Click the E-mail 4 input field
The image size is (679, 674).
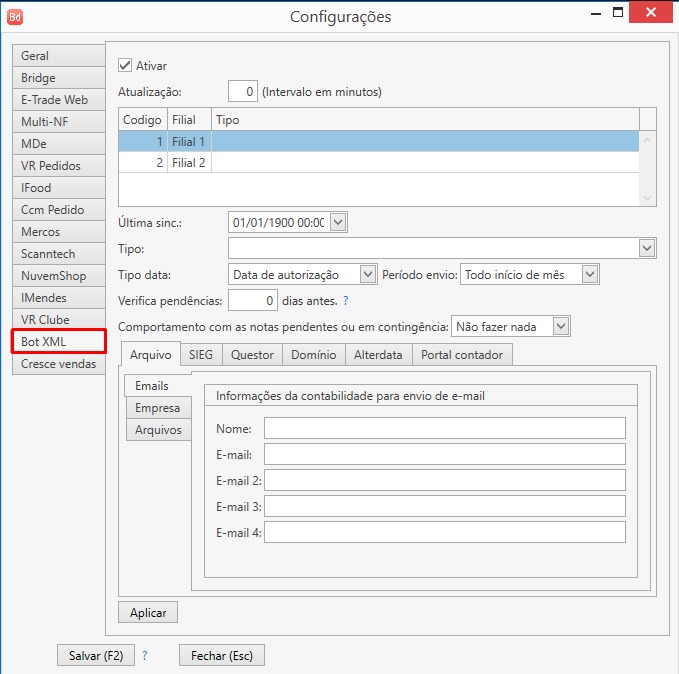coord(445,532)
